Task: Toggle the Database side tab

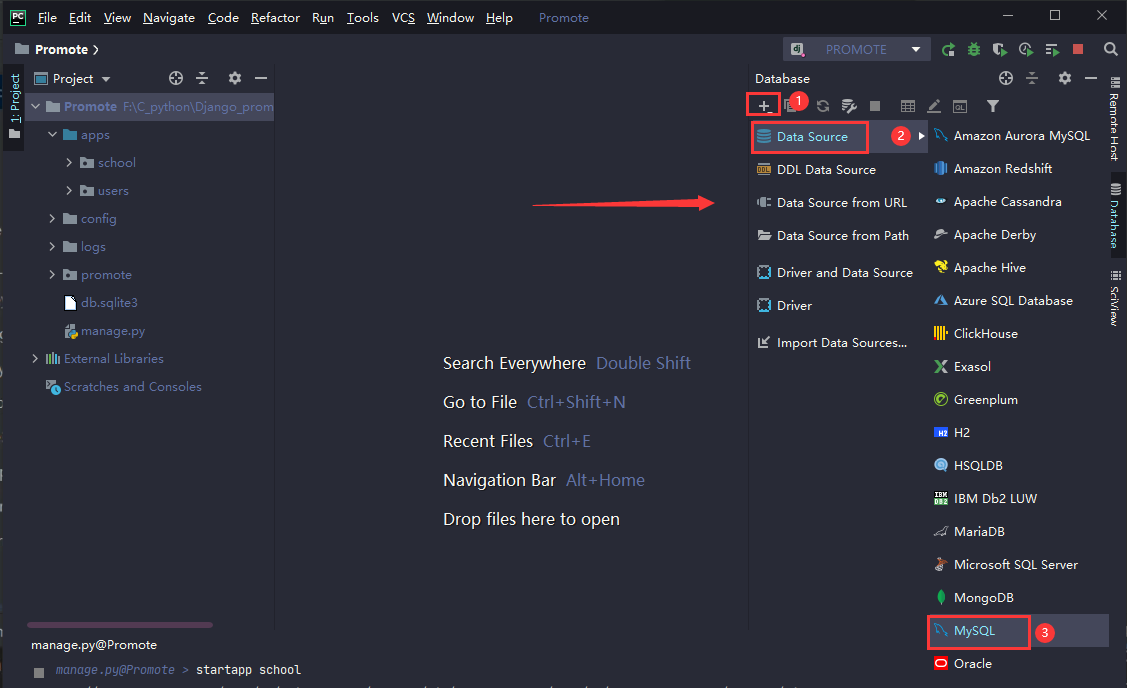Action: pyautogui.click(x=1115, y=215)
